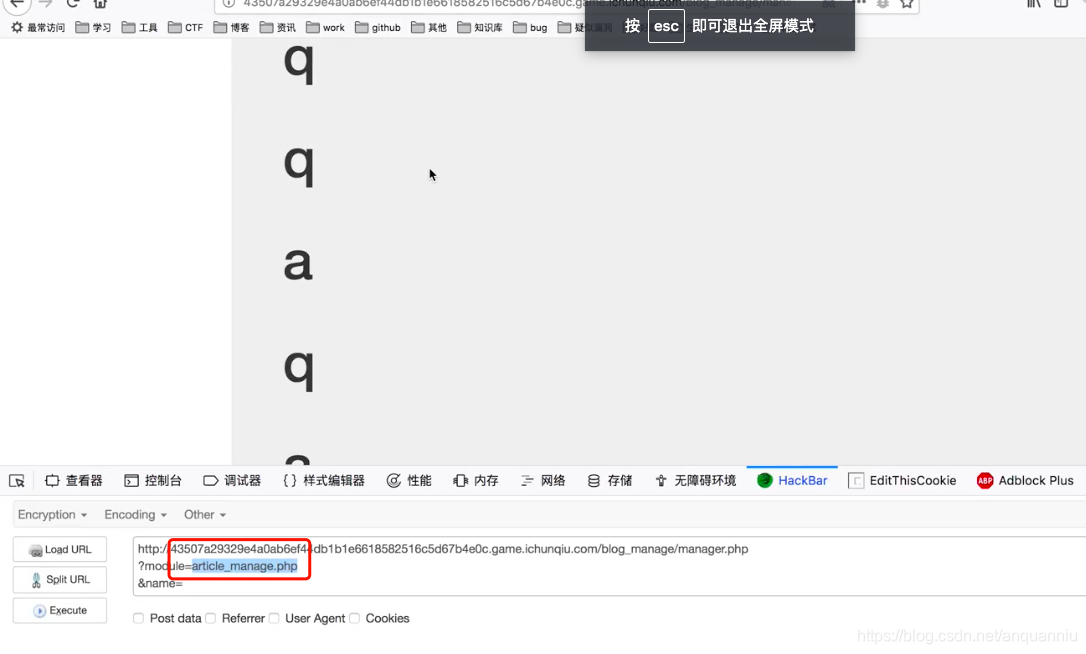This screenshot has height=654, width=1086.
Task: Enable the User Agent checkbox
Action: [x=274, y=618]
